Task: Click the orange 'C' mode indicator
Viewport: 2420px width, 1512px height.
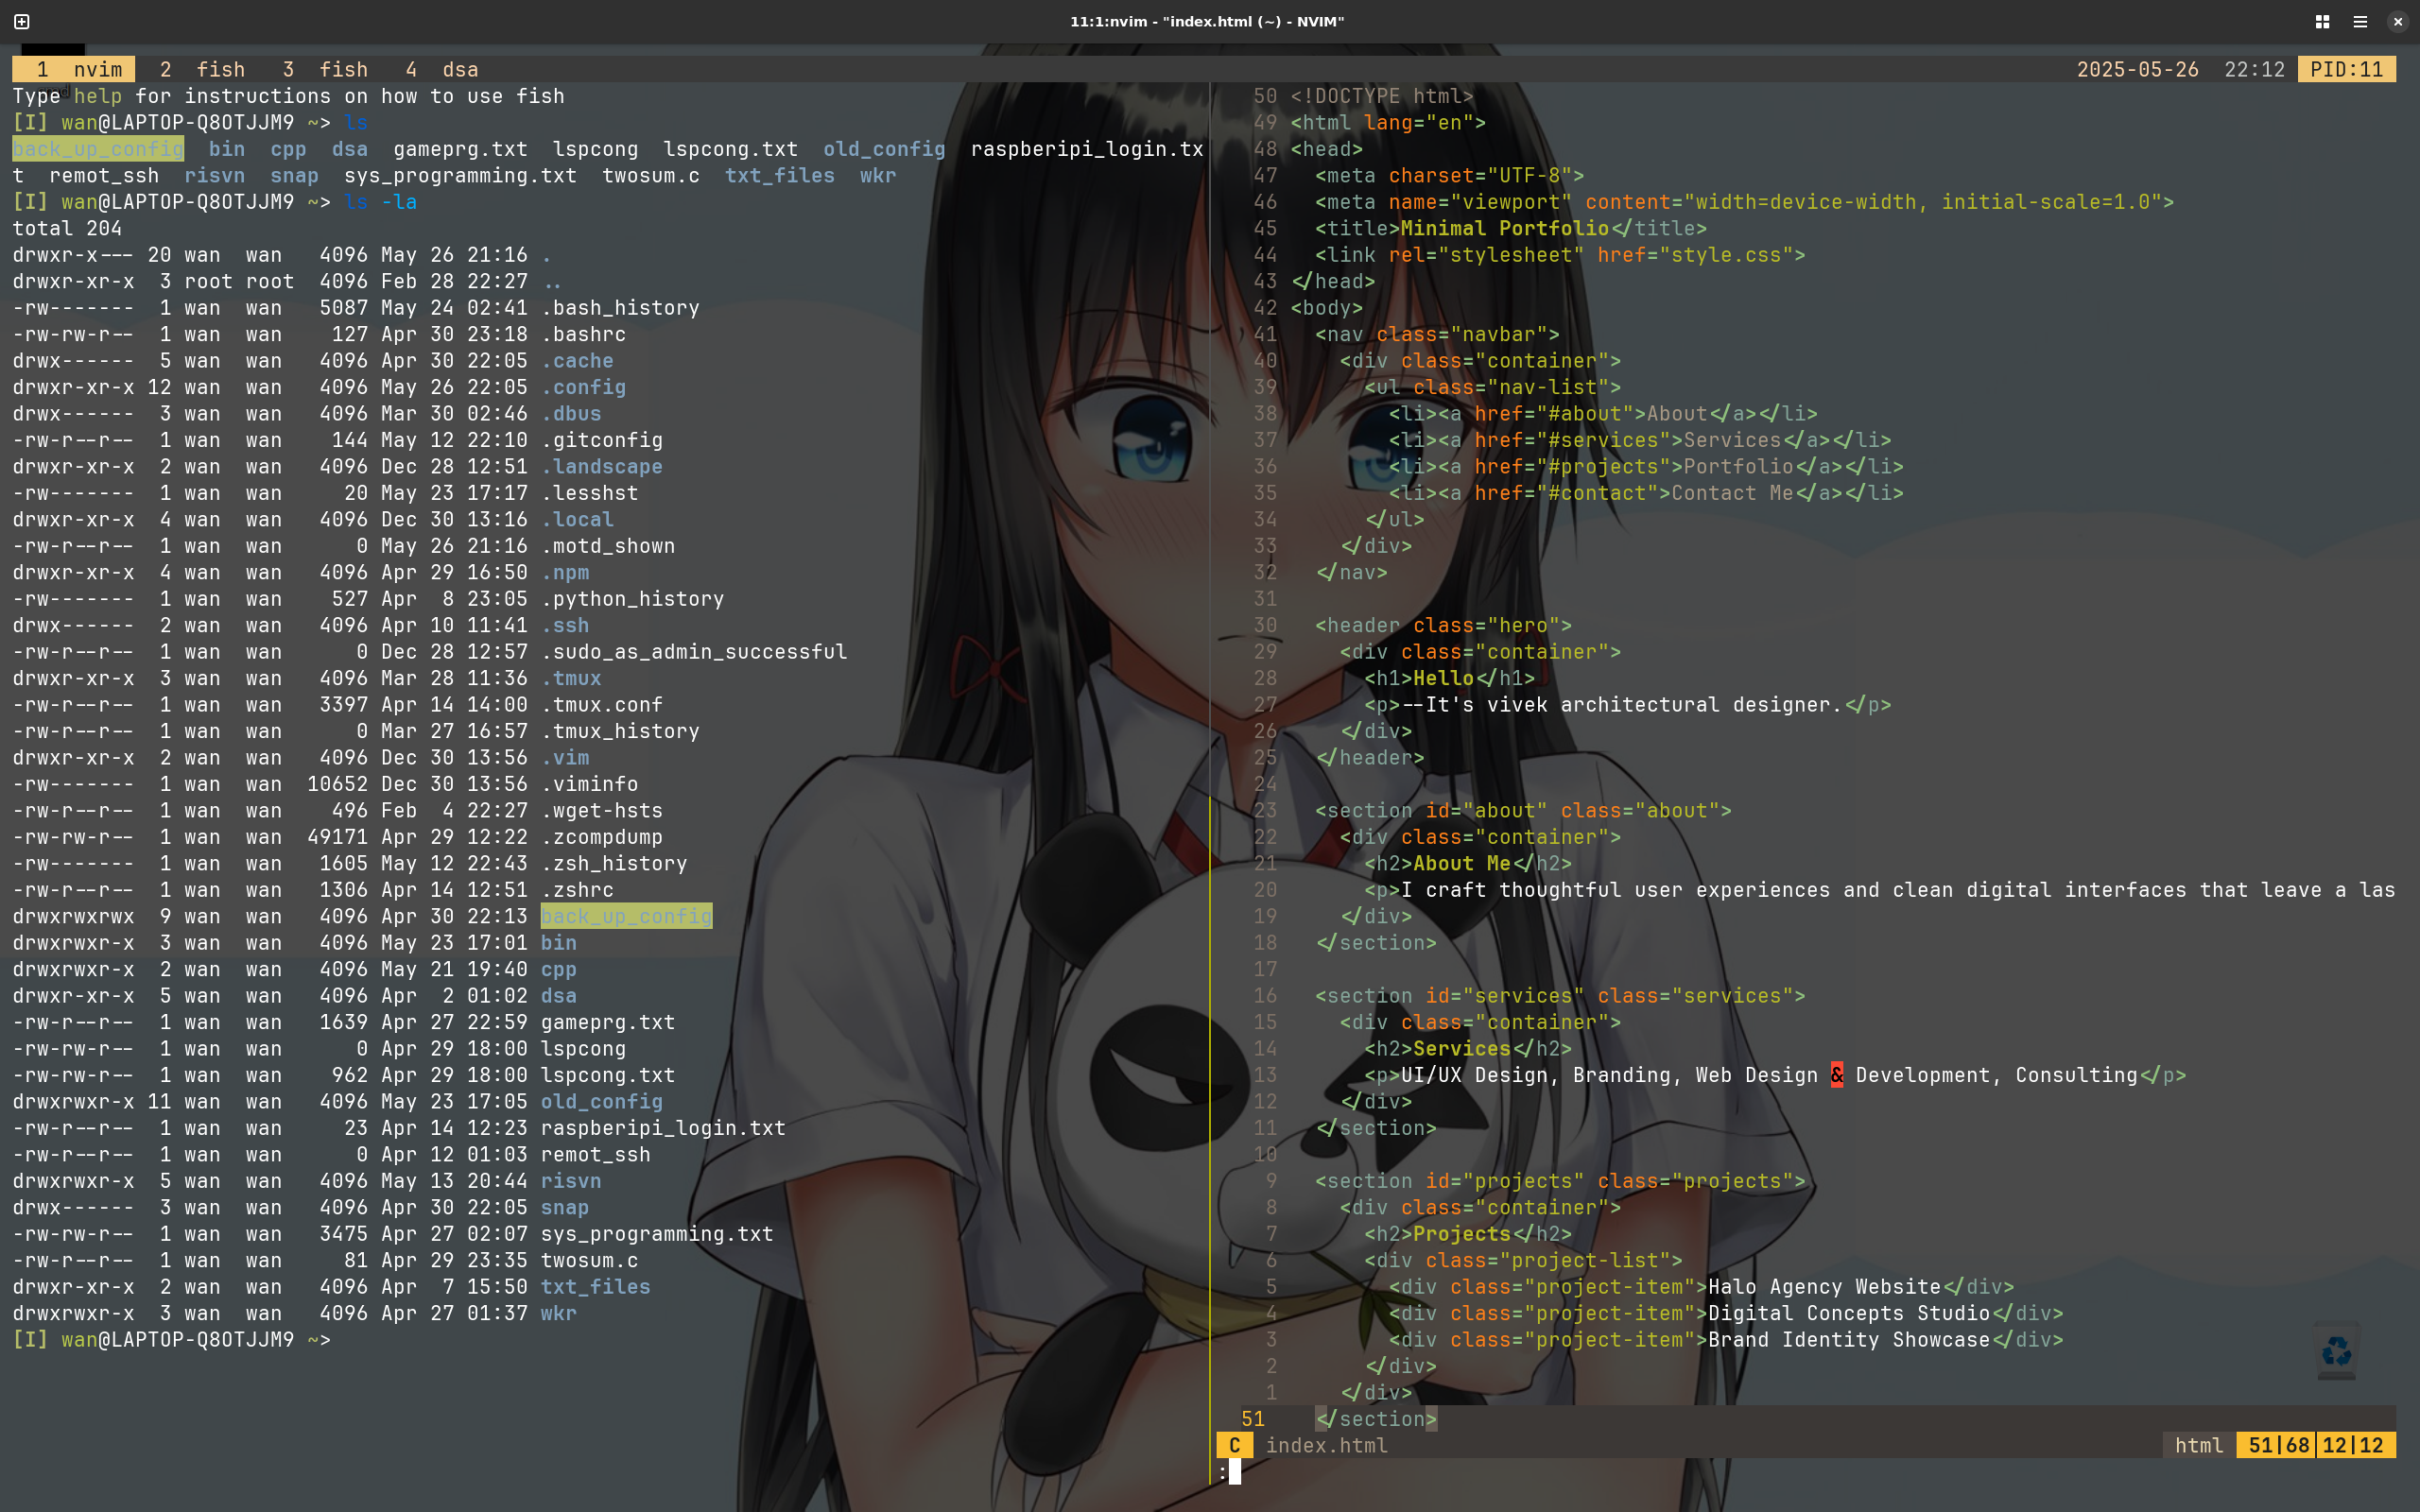Action: click(1235, 1445)
